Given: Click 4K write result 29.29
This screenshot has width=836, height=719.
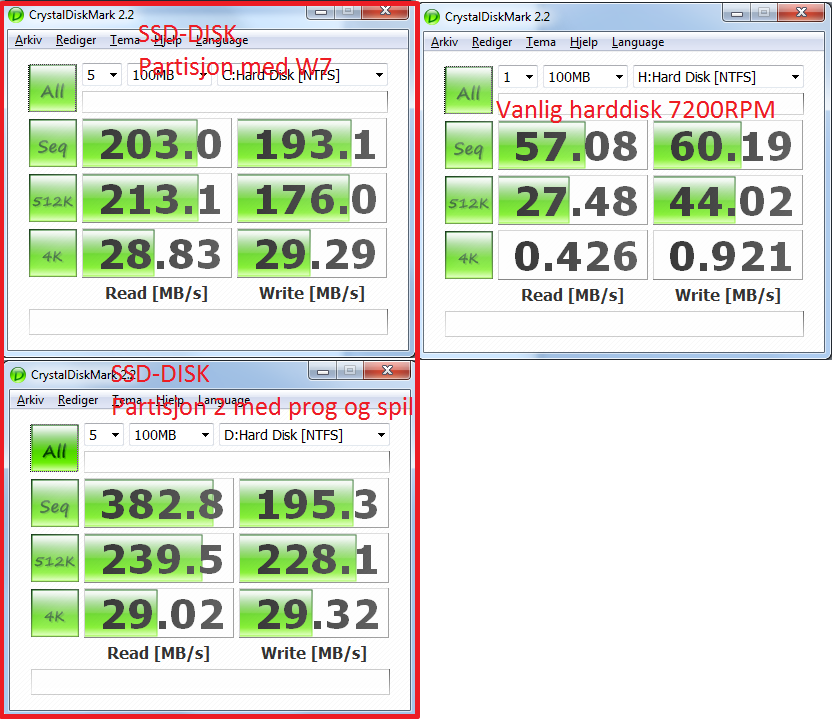Looking at the screenshot, I should click(x=312, y=253).
